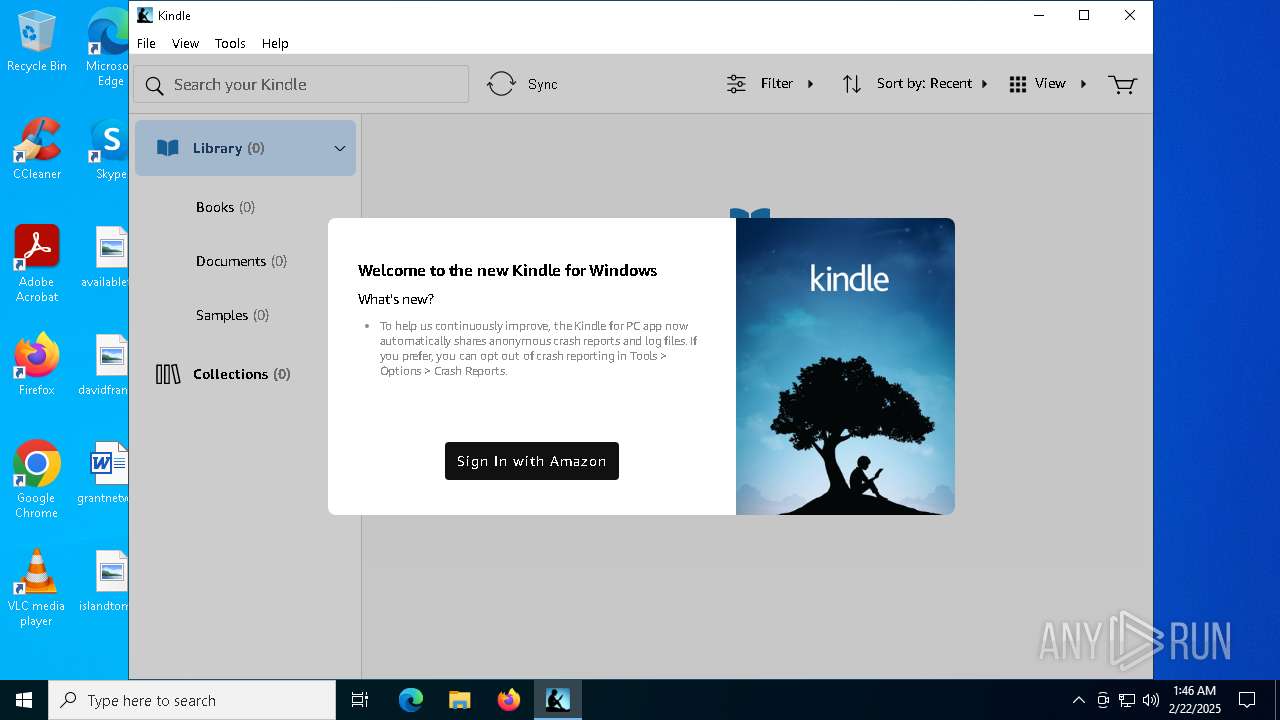The image size is (1280, 720).
Task: Click the search magnifier icon in Kindle
Action: coord(154,85)
